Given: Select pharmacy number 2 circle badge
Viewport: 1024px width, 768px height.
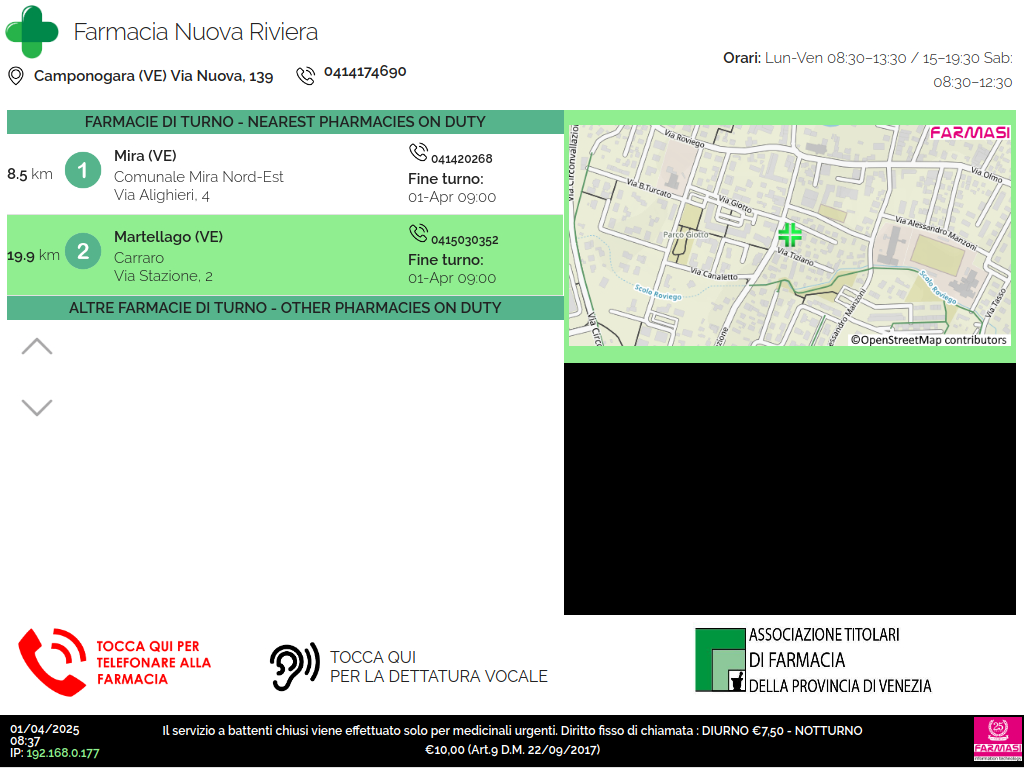Looking at the screenshot, I should 83,252.
